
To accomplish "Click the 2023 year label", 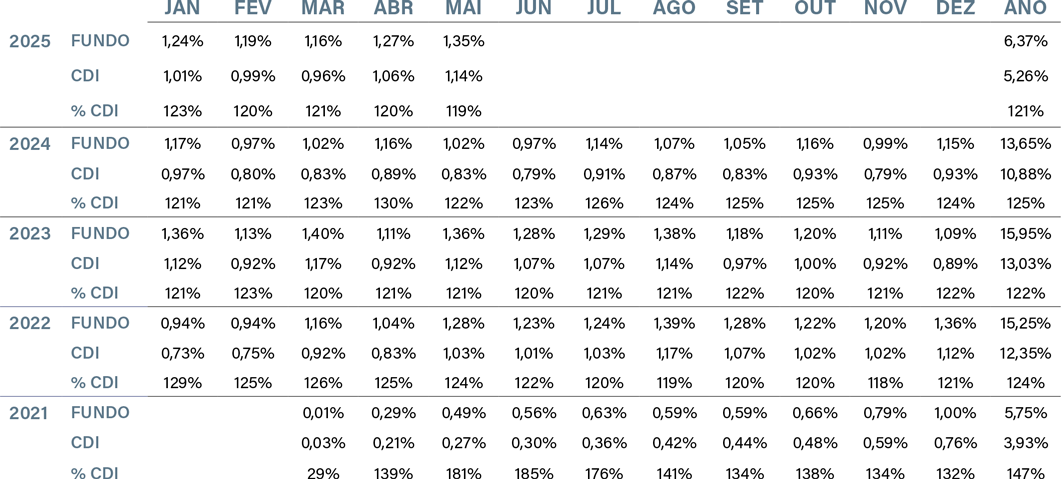I will [30, 234].
